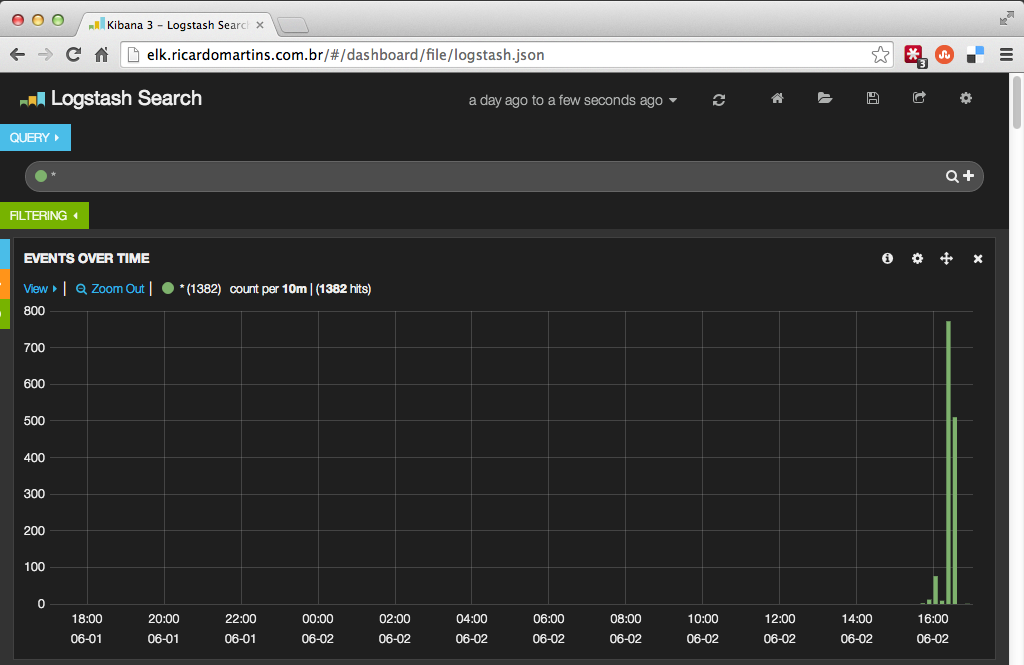The image size is (1024, 665).
Task: Share the dashboard via export icon
Action: tap(918, 99)
